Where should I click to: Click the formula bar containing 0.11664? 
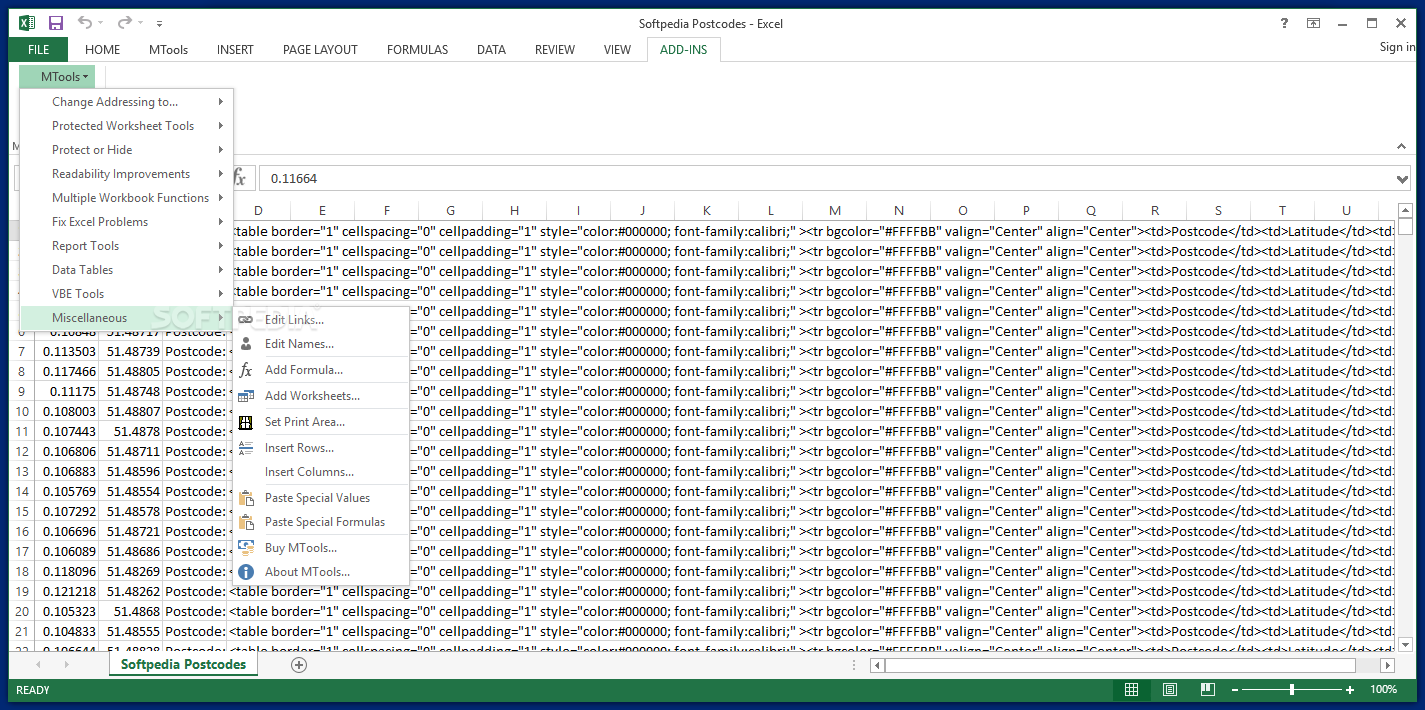point(834,179)
